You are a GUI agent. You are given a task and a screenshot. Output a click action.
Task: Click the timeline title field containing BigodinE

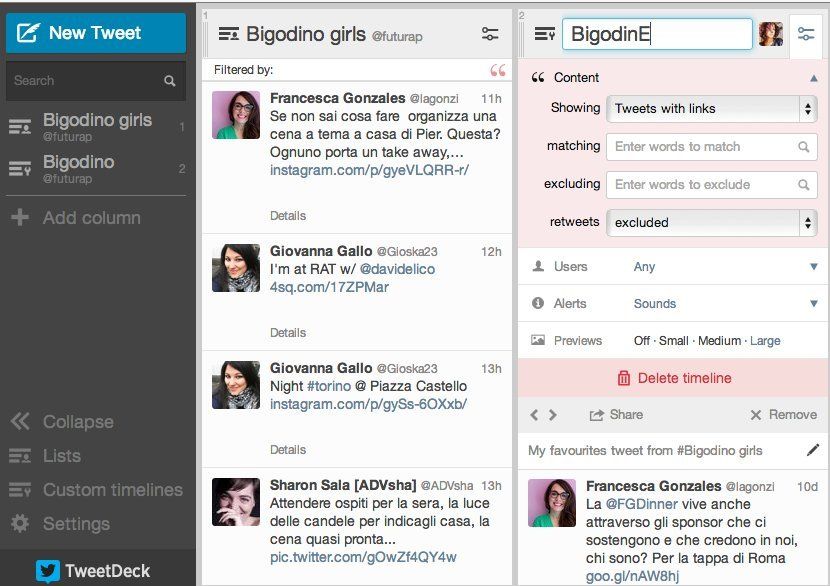coord(657,34)
